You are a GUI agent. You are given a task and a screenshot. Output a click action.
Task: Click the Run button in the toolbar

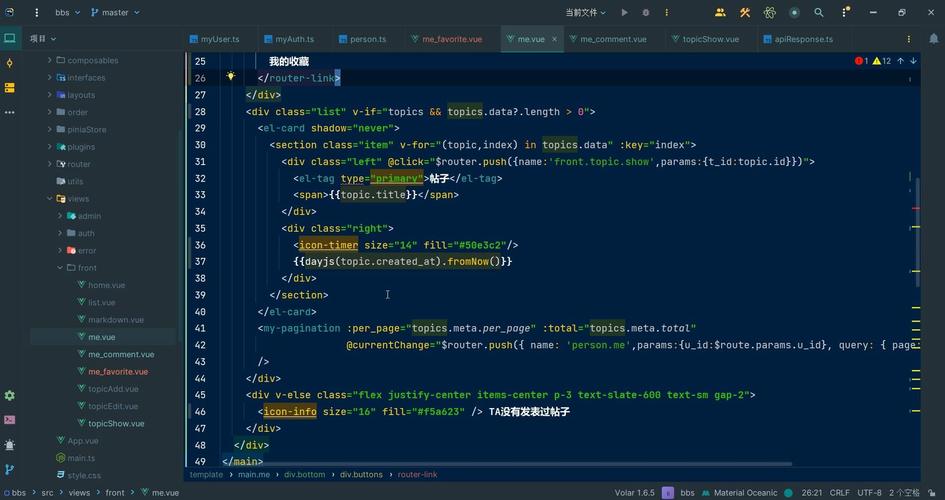click(624, 13)
